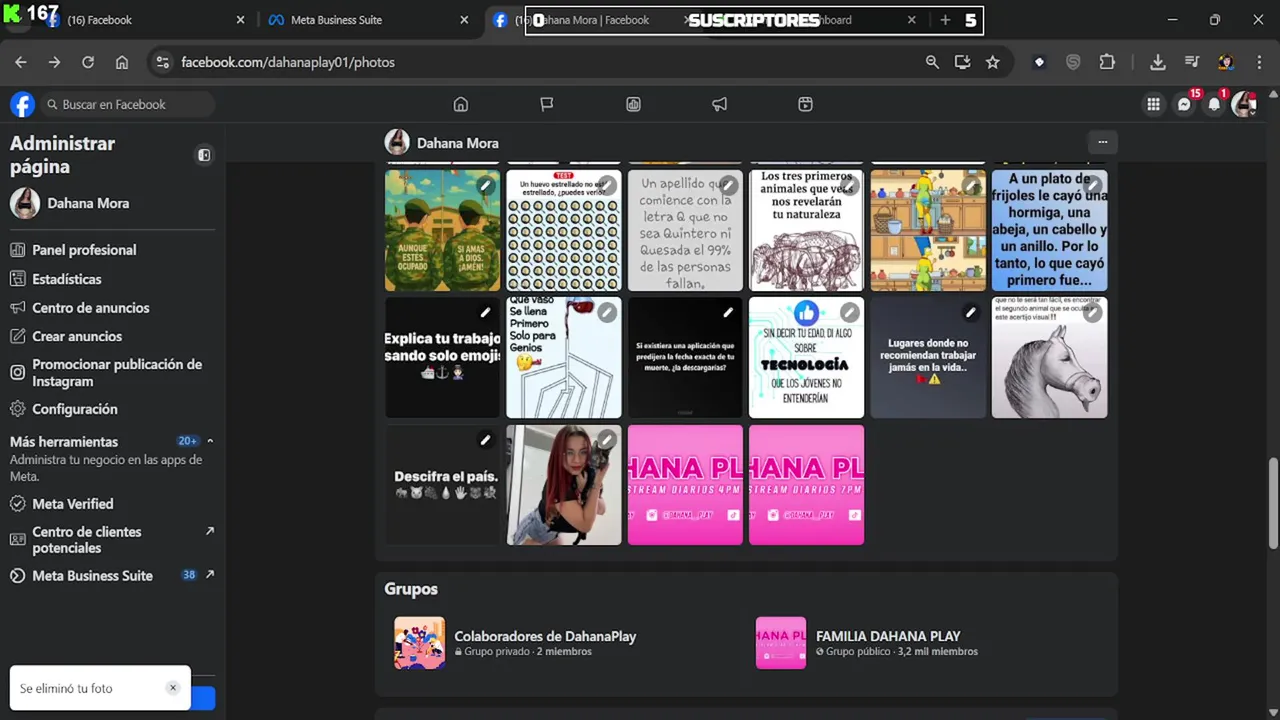The height and width of the screenshot is (720, 1280).
Task: Edit the Descifra el país photo pencil
Action: [x=485, y=440]
